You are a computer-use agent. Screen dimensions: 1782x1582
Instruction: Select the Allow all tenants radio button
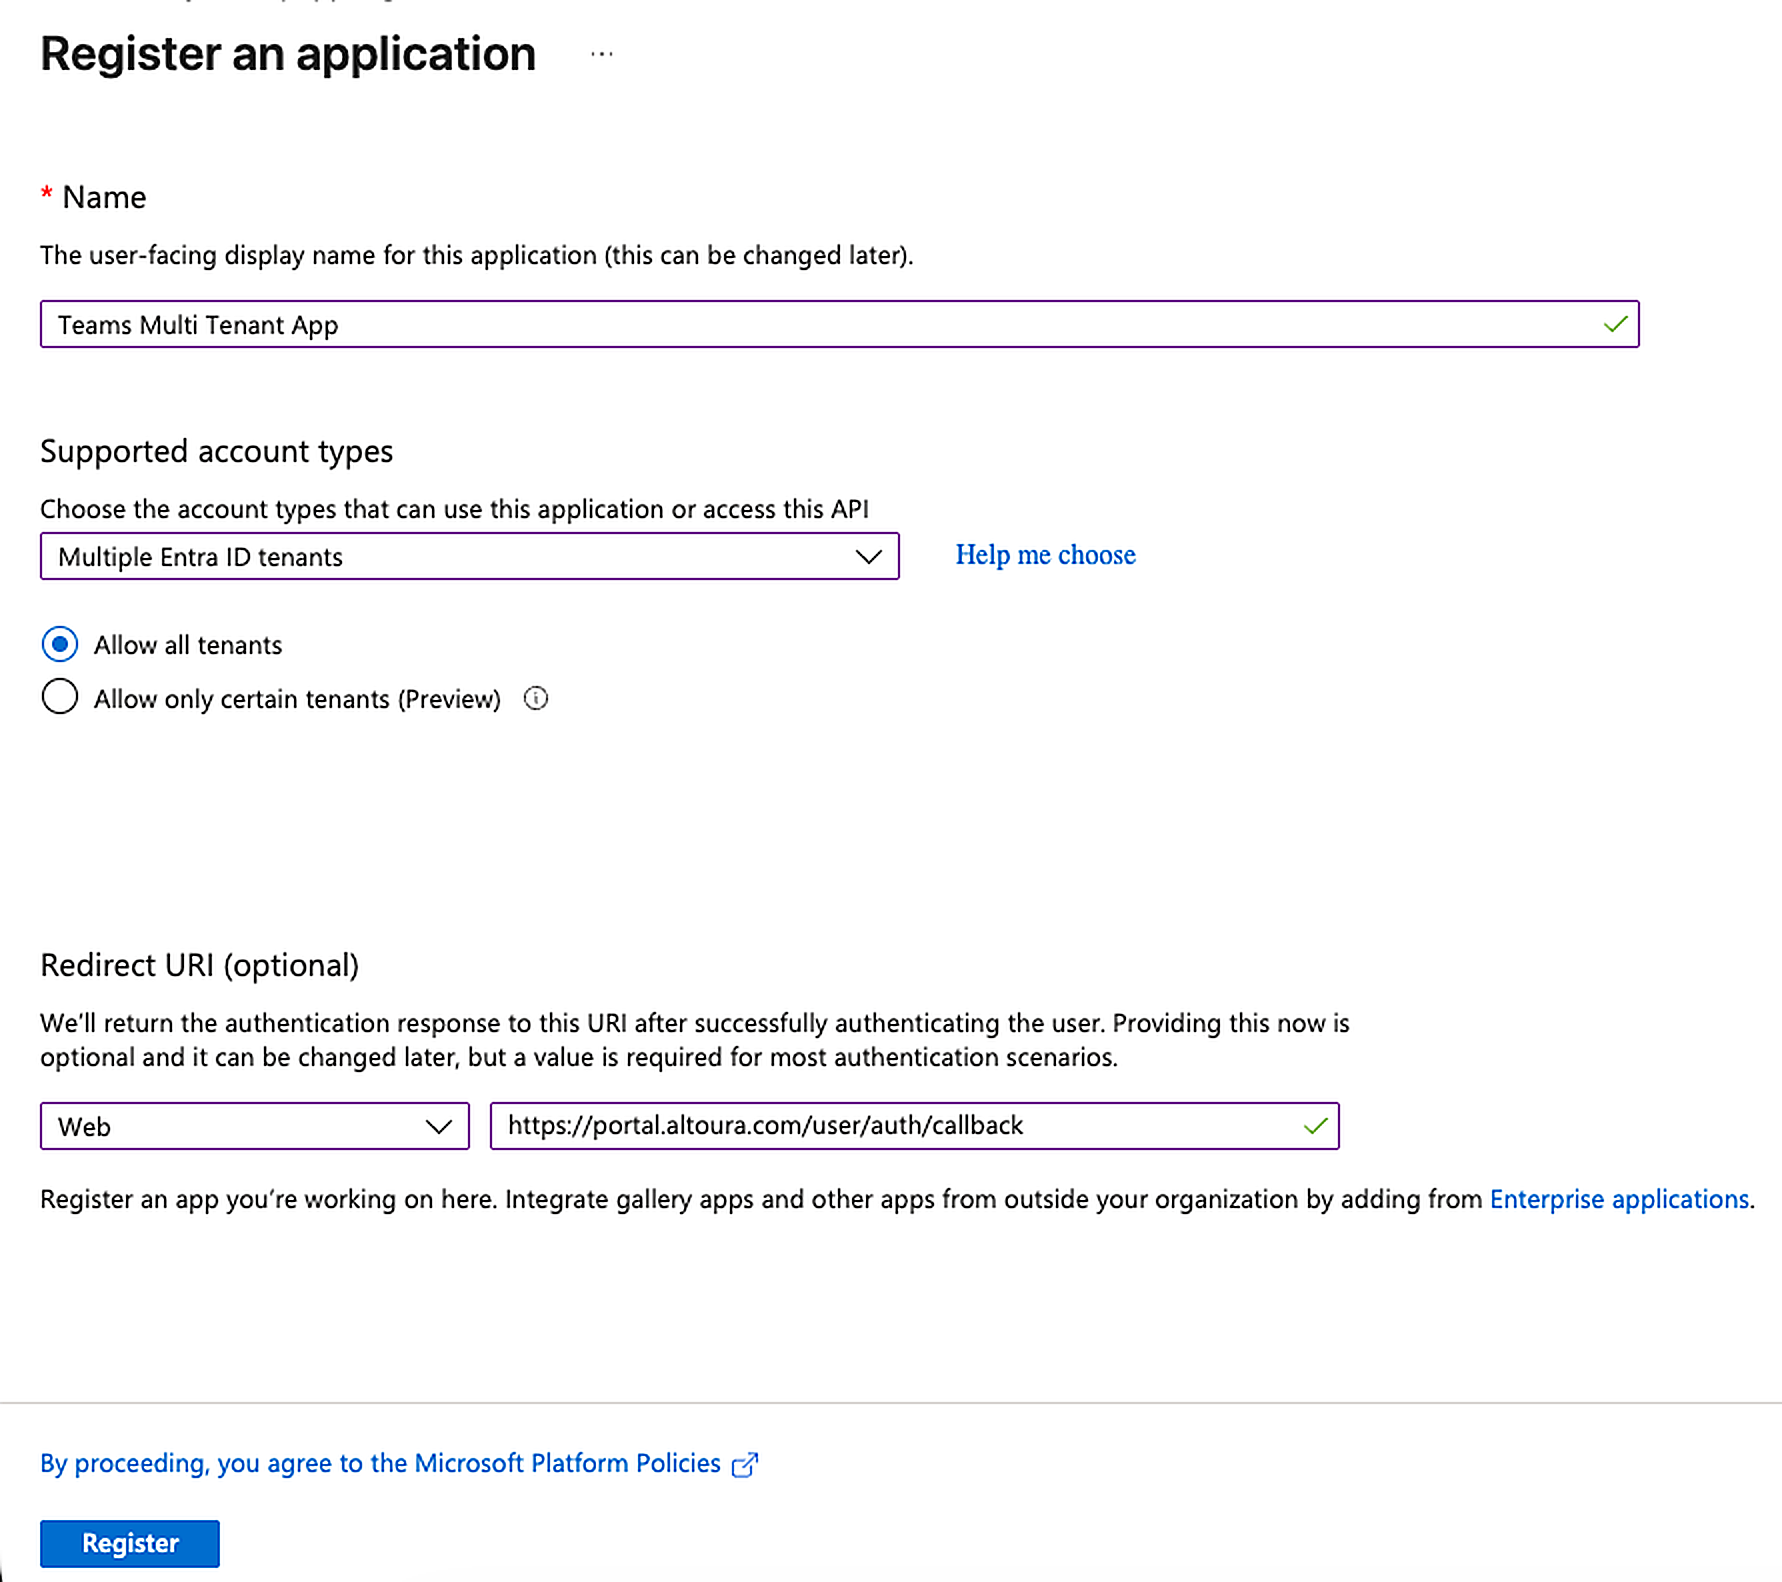(60, 644)
